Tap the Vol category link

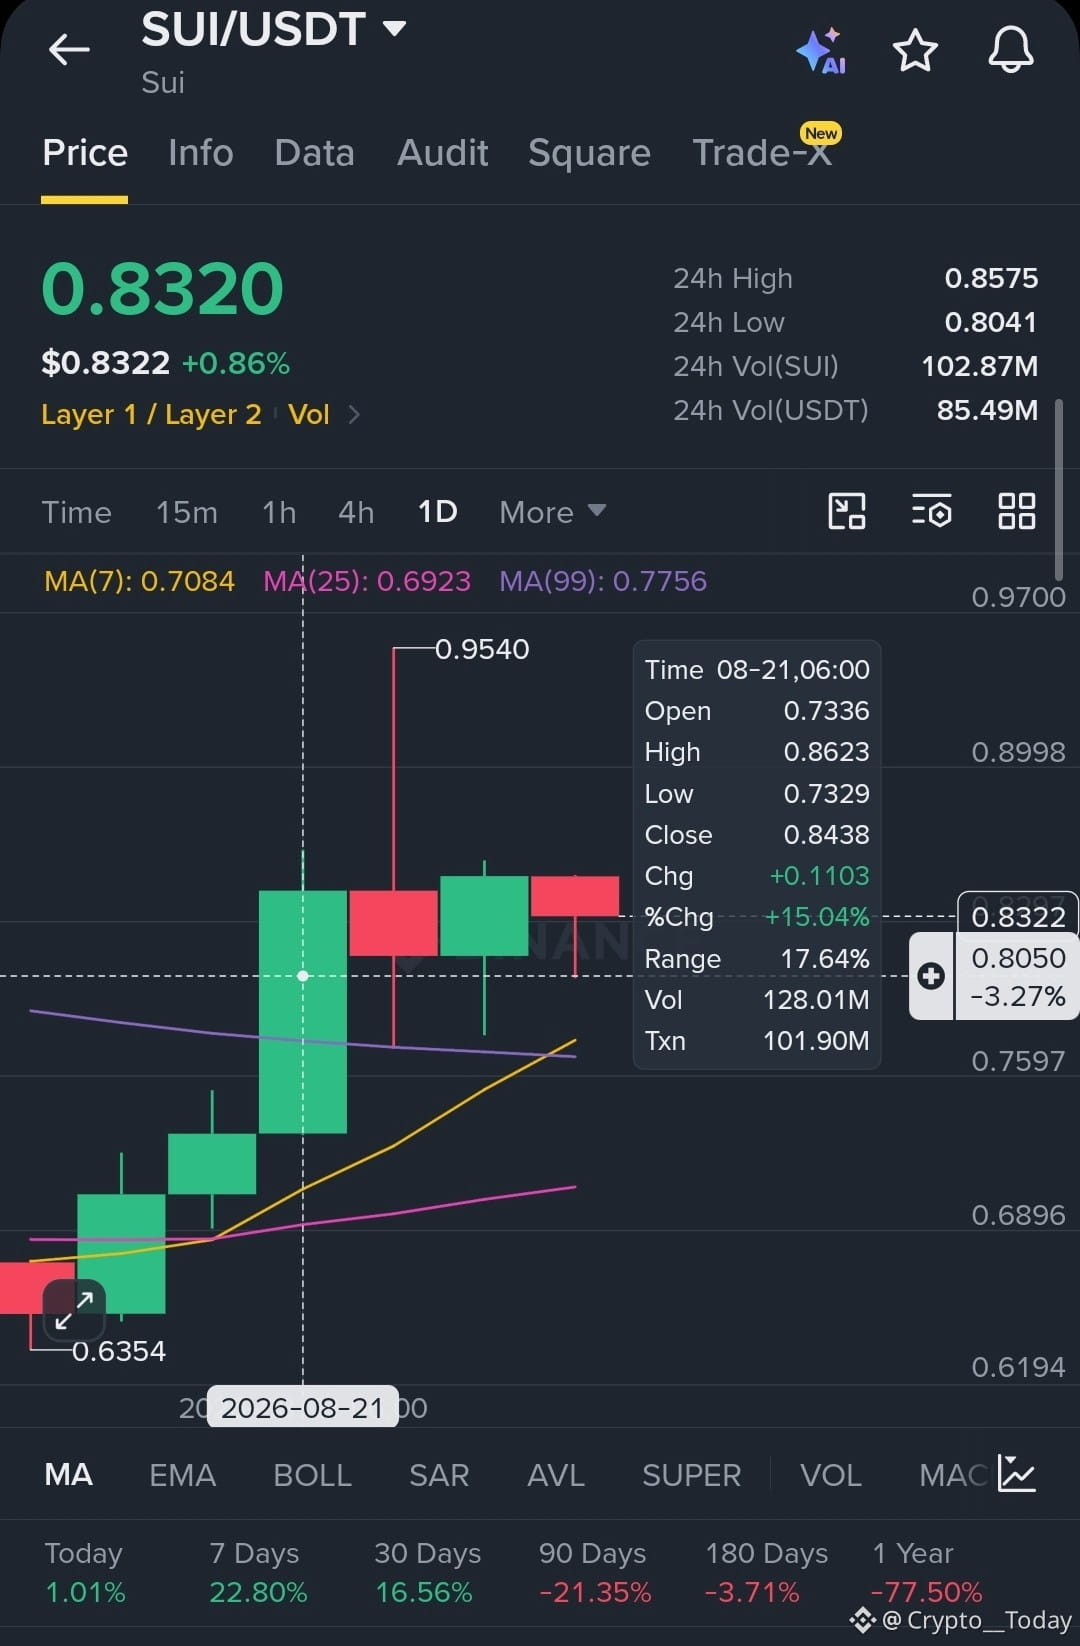coord(308,414)
